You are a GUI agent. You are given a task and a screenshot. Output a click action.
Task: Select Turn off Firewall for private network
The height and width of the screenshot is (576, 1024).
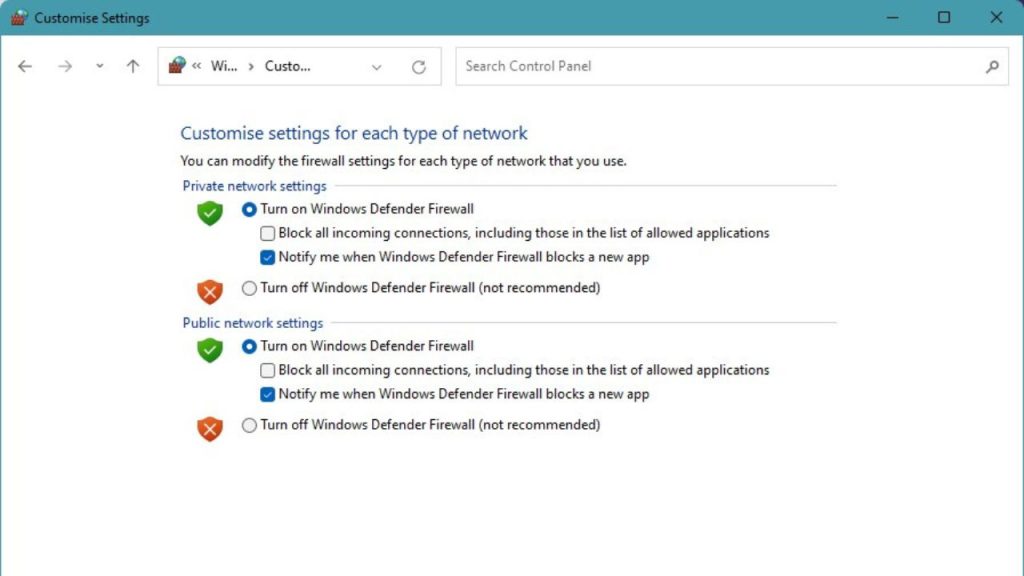point(249,288)
